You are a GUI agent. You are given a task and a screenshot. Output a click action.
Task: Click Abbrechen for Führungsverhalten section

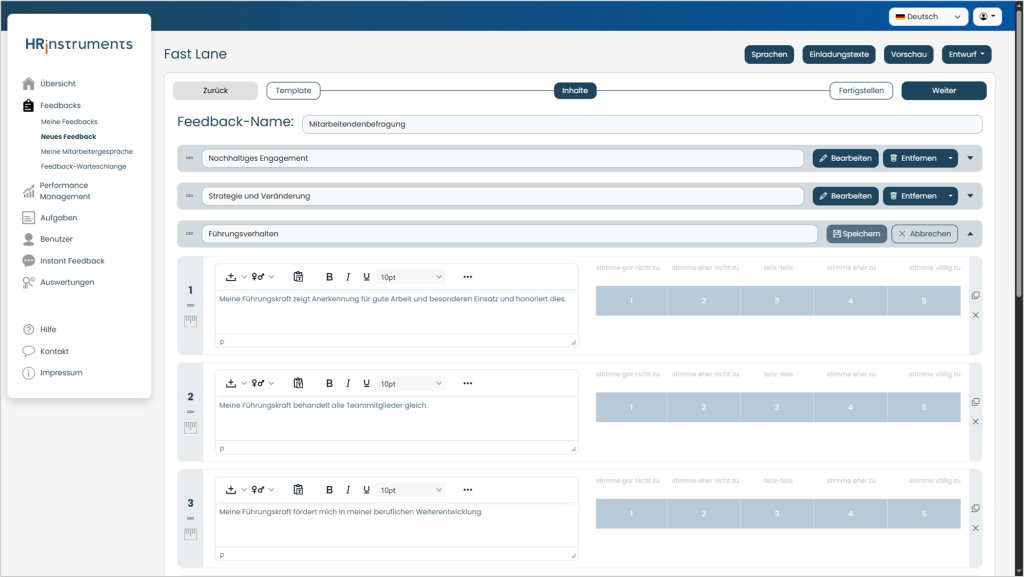924,234
